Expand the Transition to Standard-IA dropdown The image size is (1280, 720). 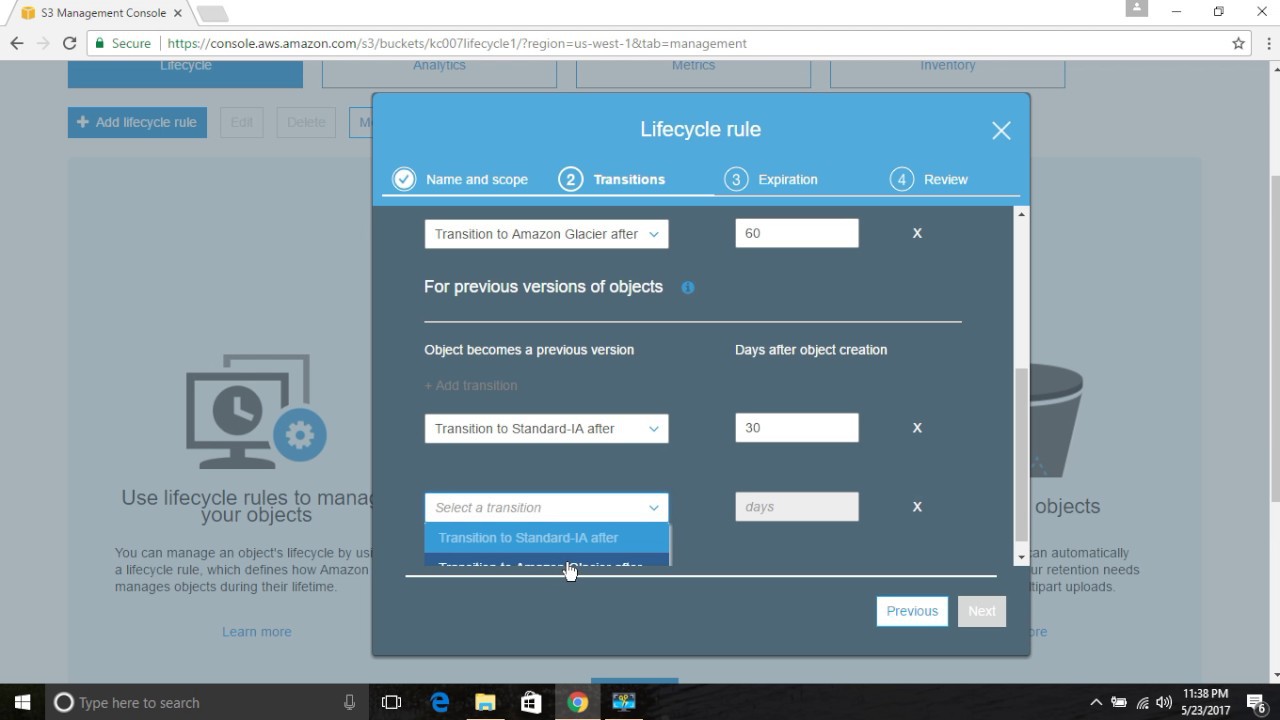pyautogui.click(x=546, y=429)
